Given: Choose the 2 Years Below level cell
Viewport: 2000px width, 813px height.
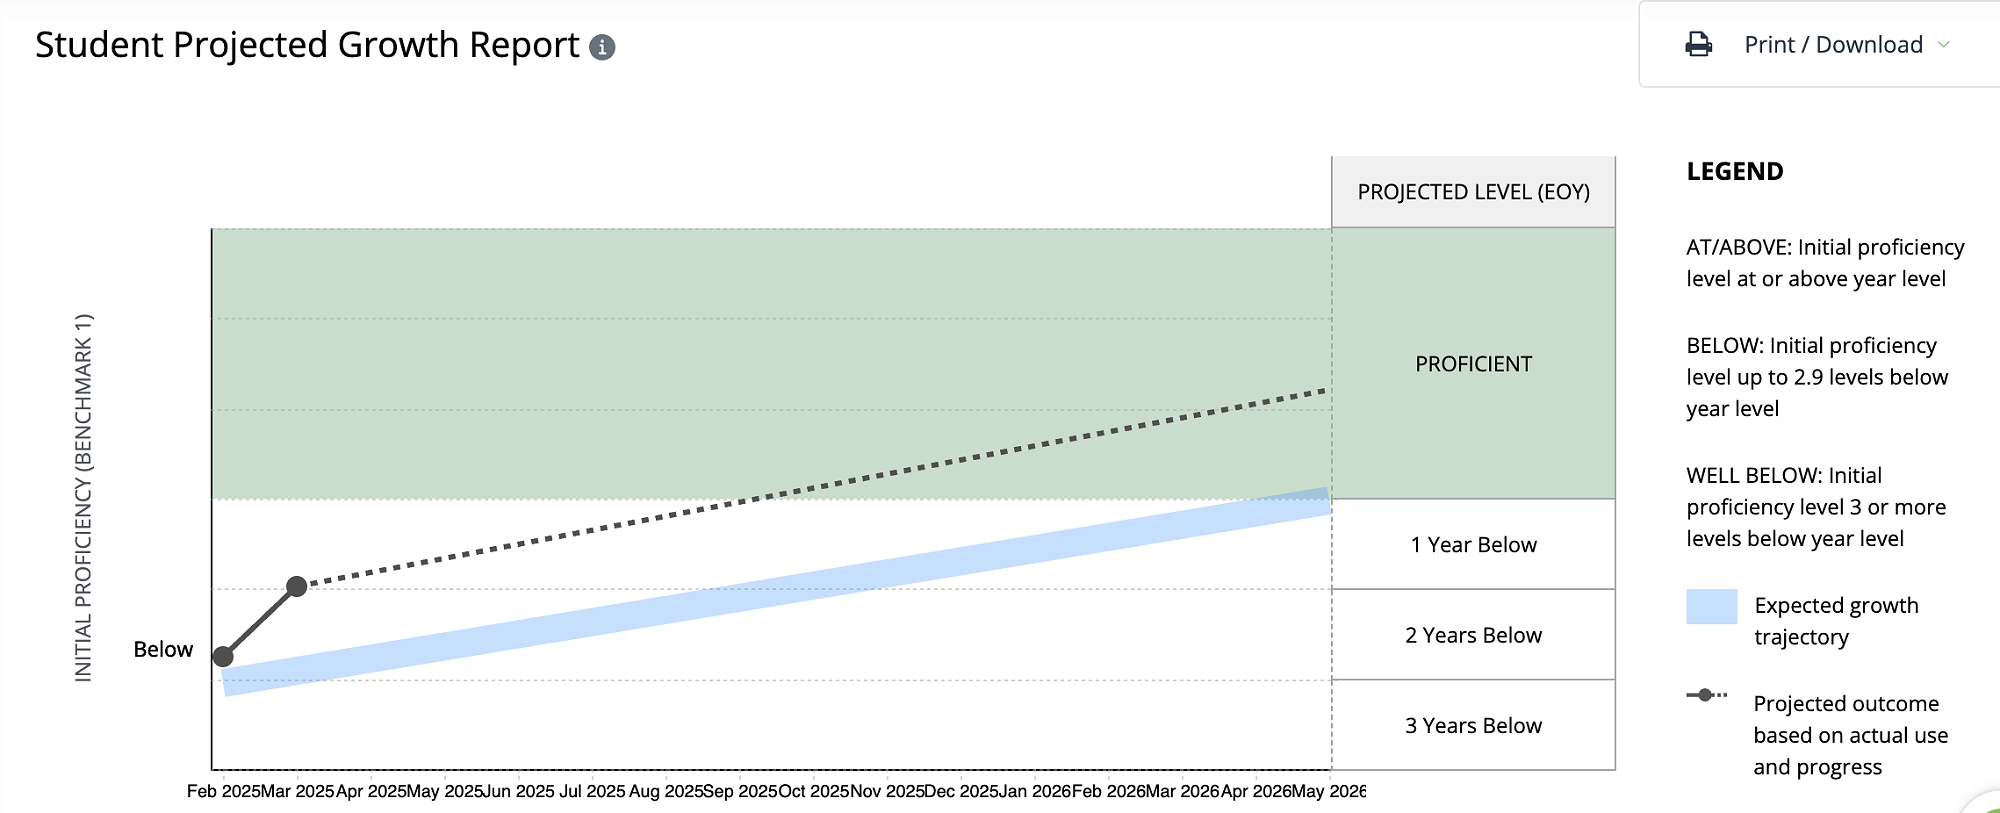Looking at the screenshot, I should (x=1473, y=635).
